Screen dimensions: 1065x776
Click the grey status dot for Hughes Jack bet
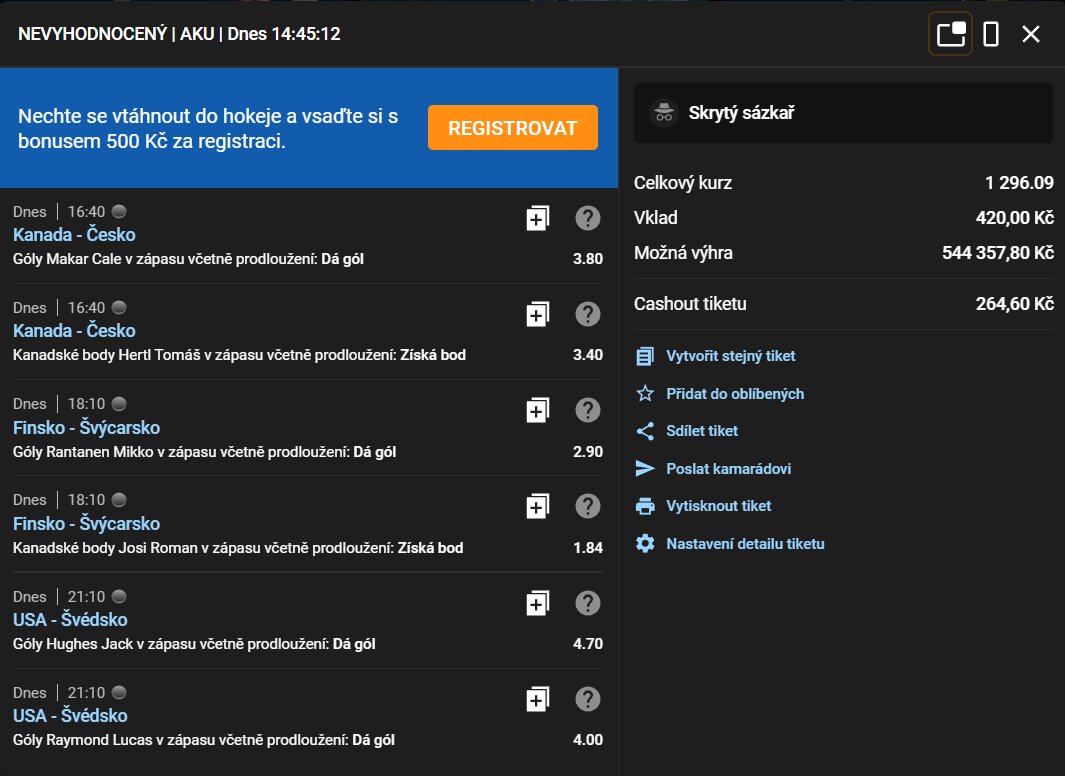[x=119, y=597]
